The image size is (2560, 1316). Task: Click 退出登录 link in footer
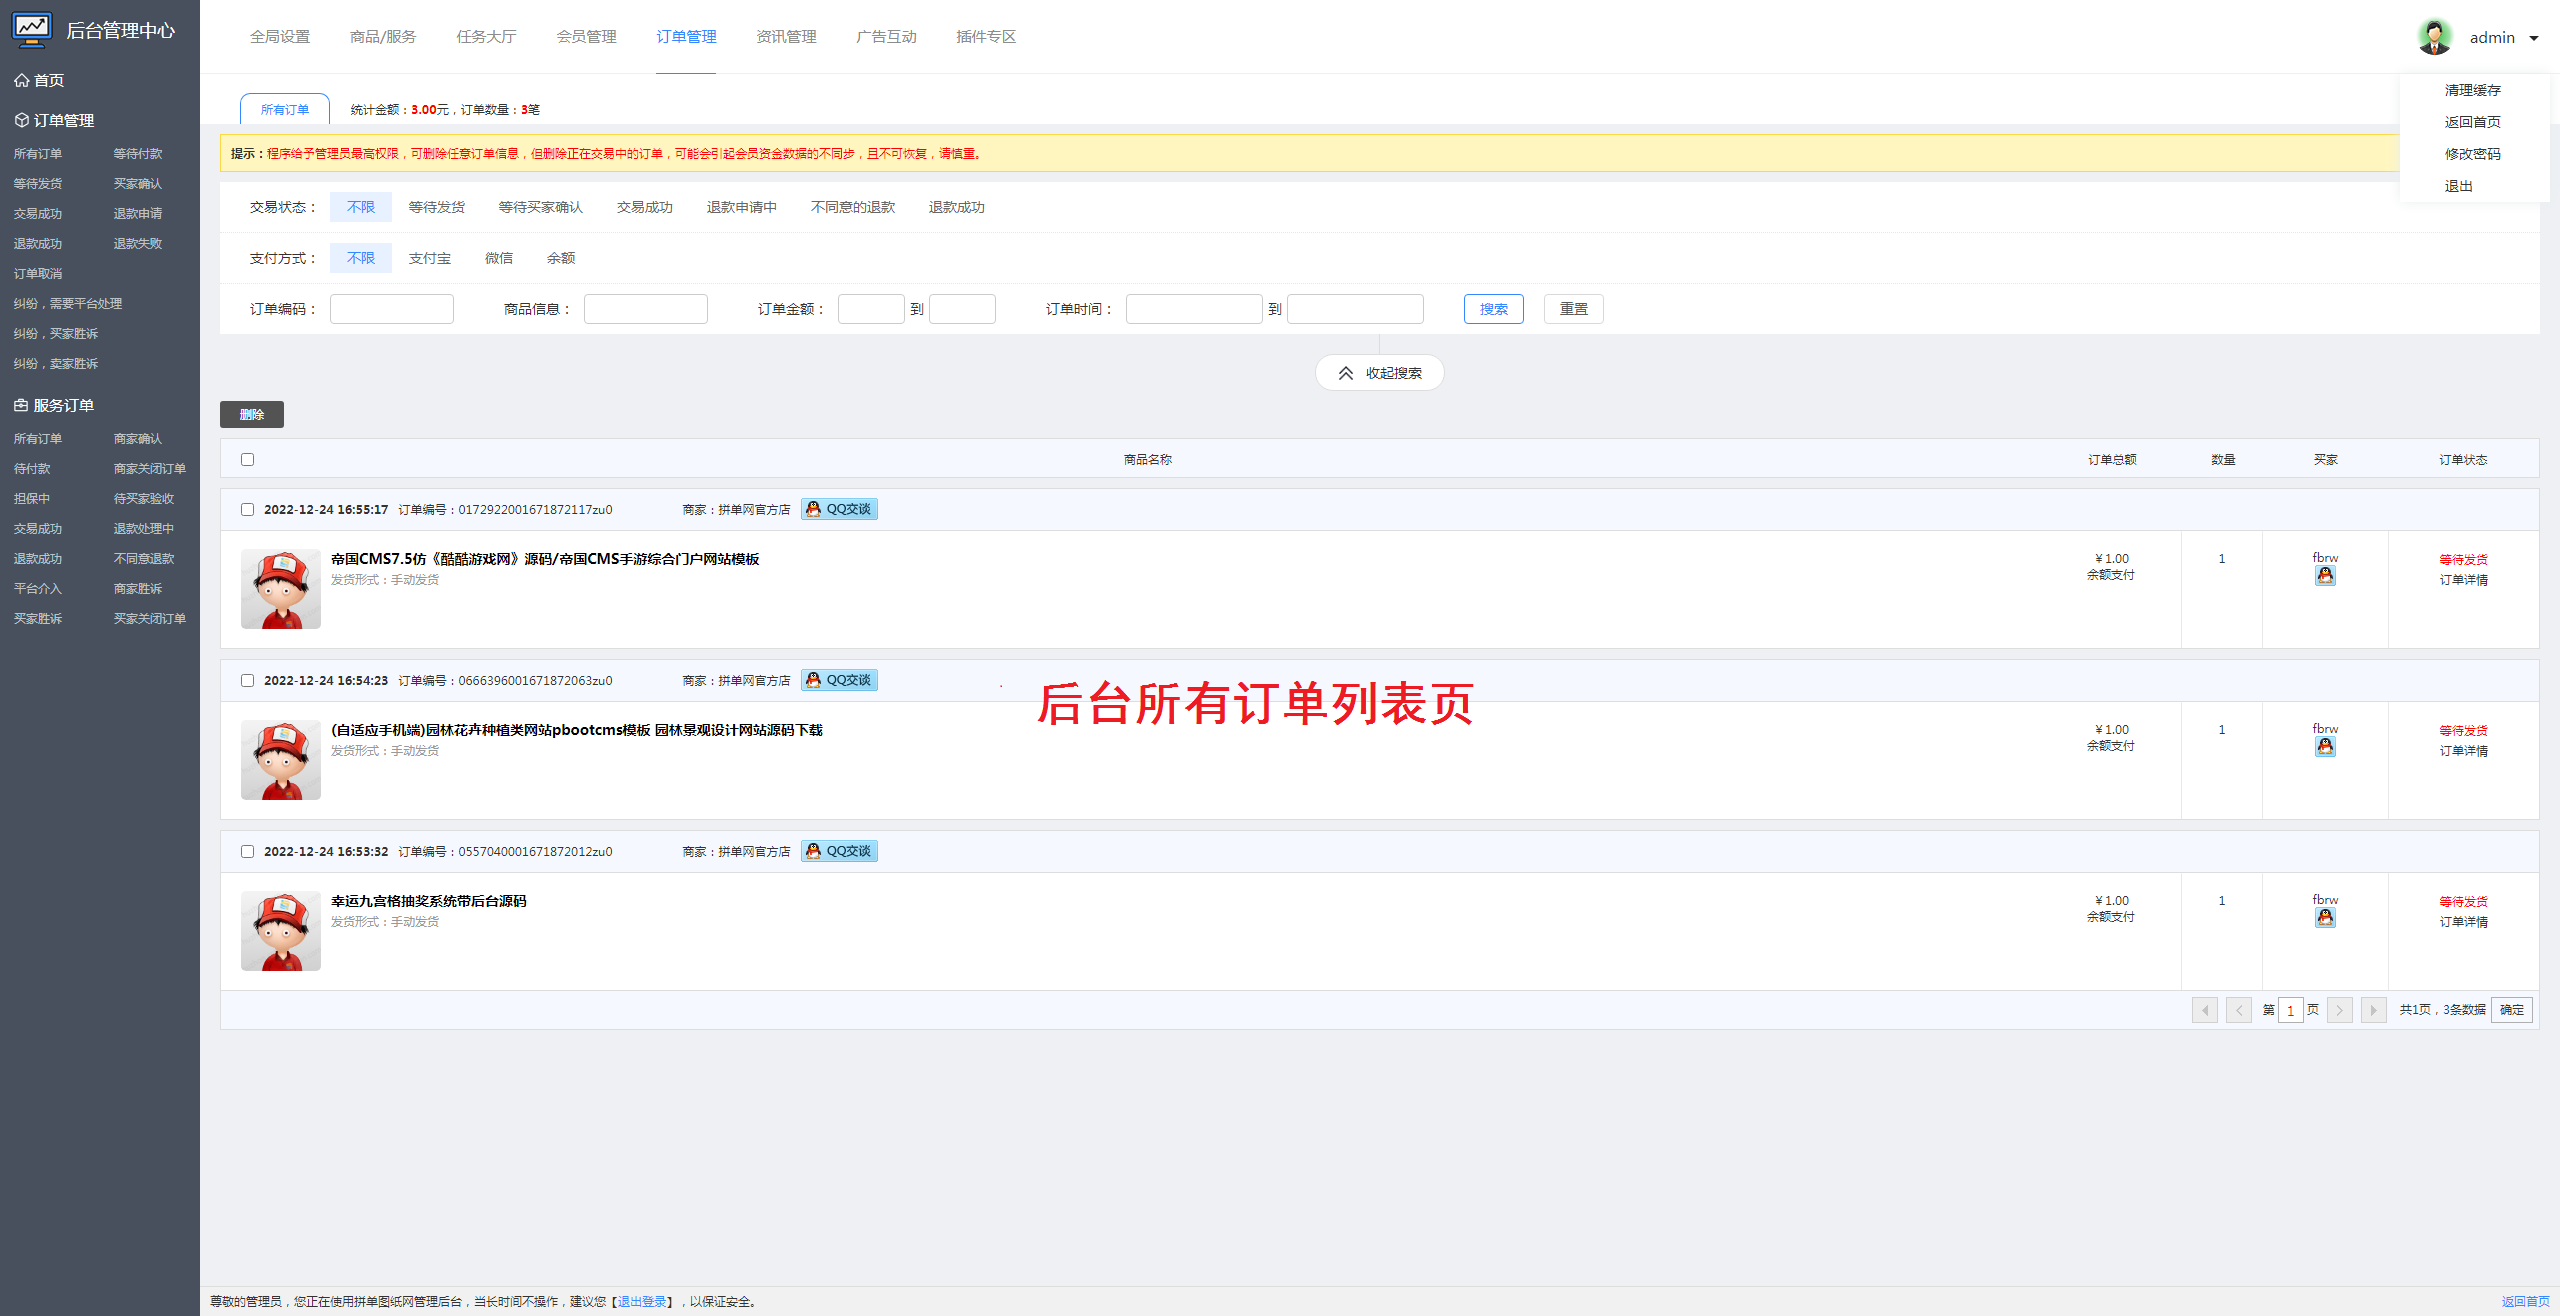coord(642,1301)
